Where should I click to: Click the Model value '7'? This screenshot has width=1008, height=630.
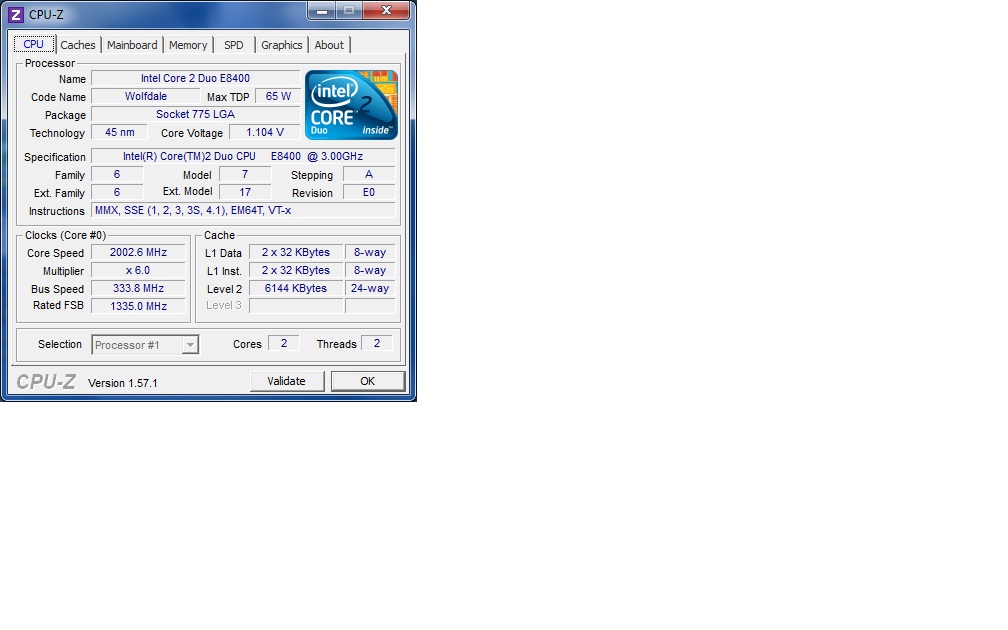[245, 174]
